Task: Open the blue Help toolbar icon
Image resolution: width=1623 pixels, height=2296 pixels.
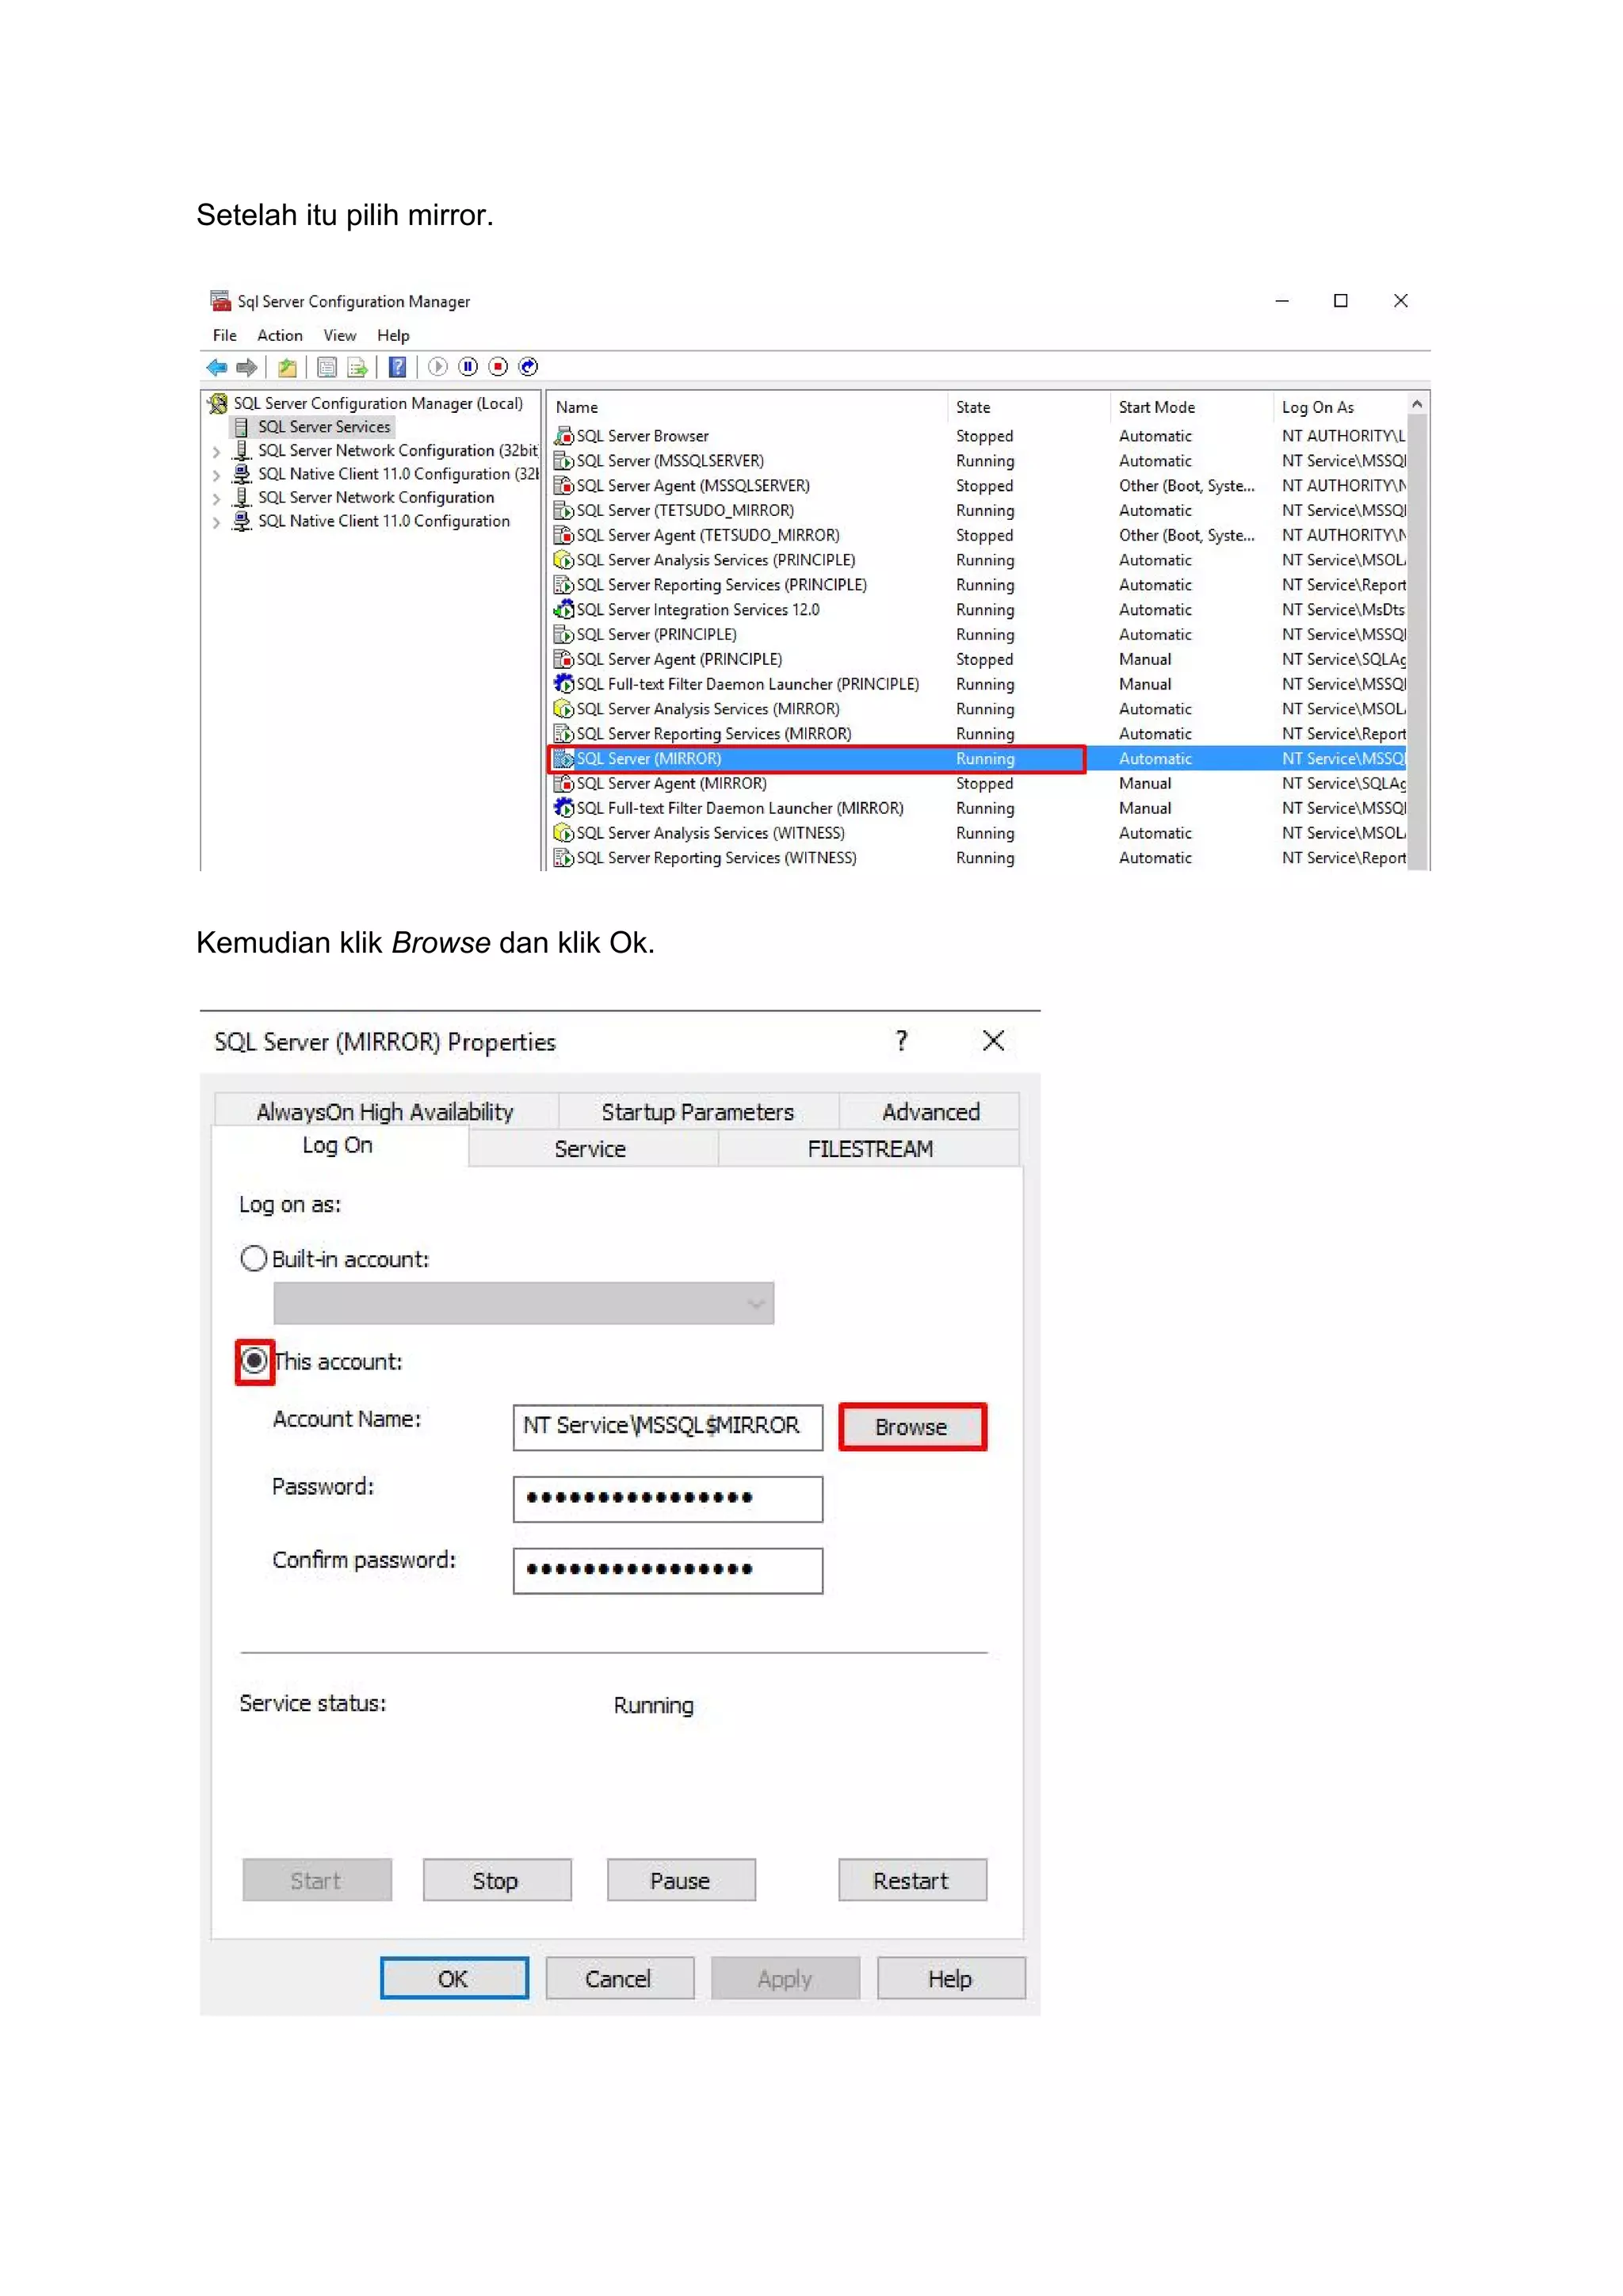Action: tap(397, 367)
